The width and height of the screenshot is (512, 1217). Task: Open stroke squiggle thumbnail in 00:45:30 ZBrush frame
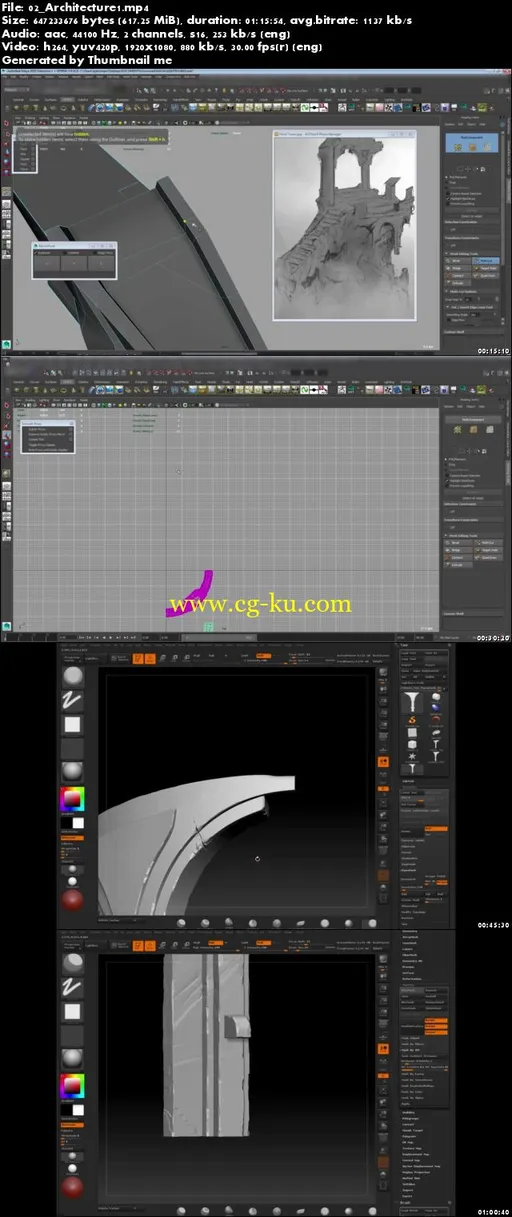[72, 700]
